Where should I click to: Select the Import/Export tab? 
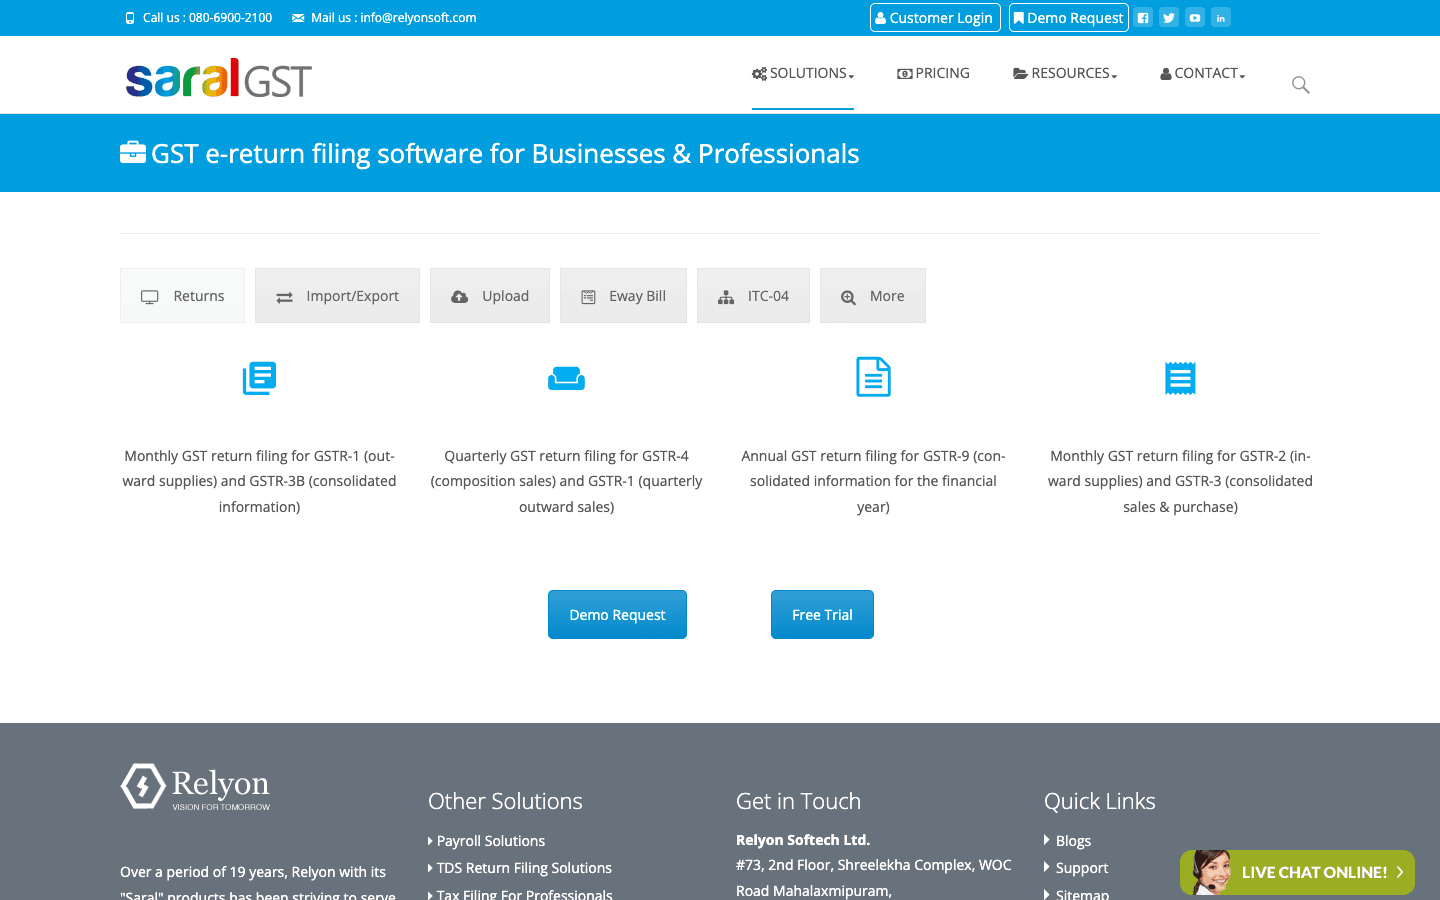337,296
